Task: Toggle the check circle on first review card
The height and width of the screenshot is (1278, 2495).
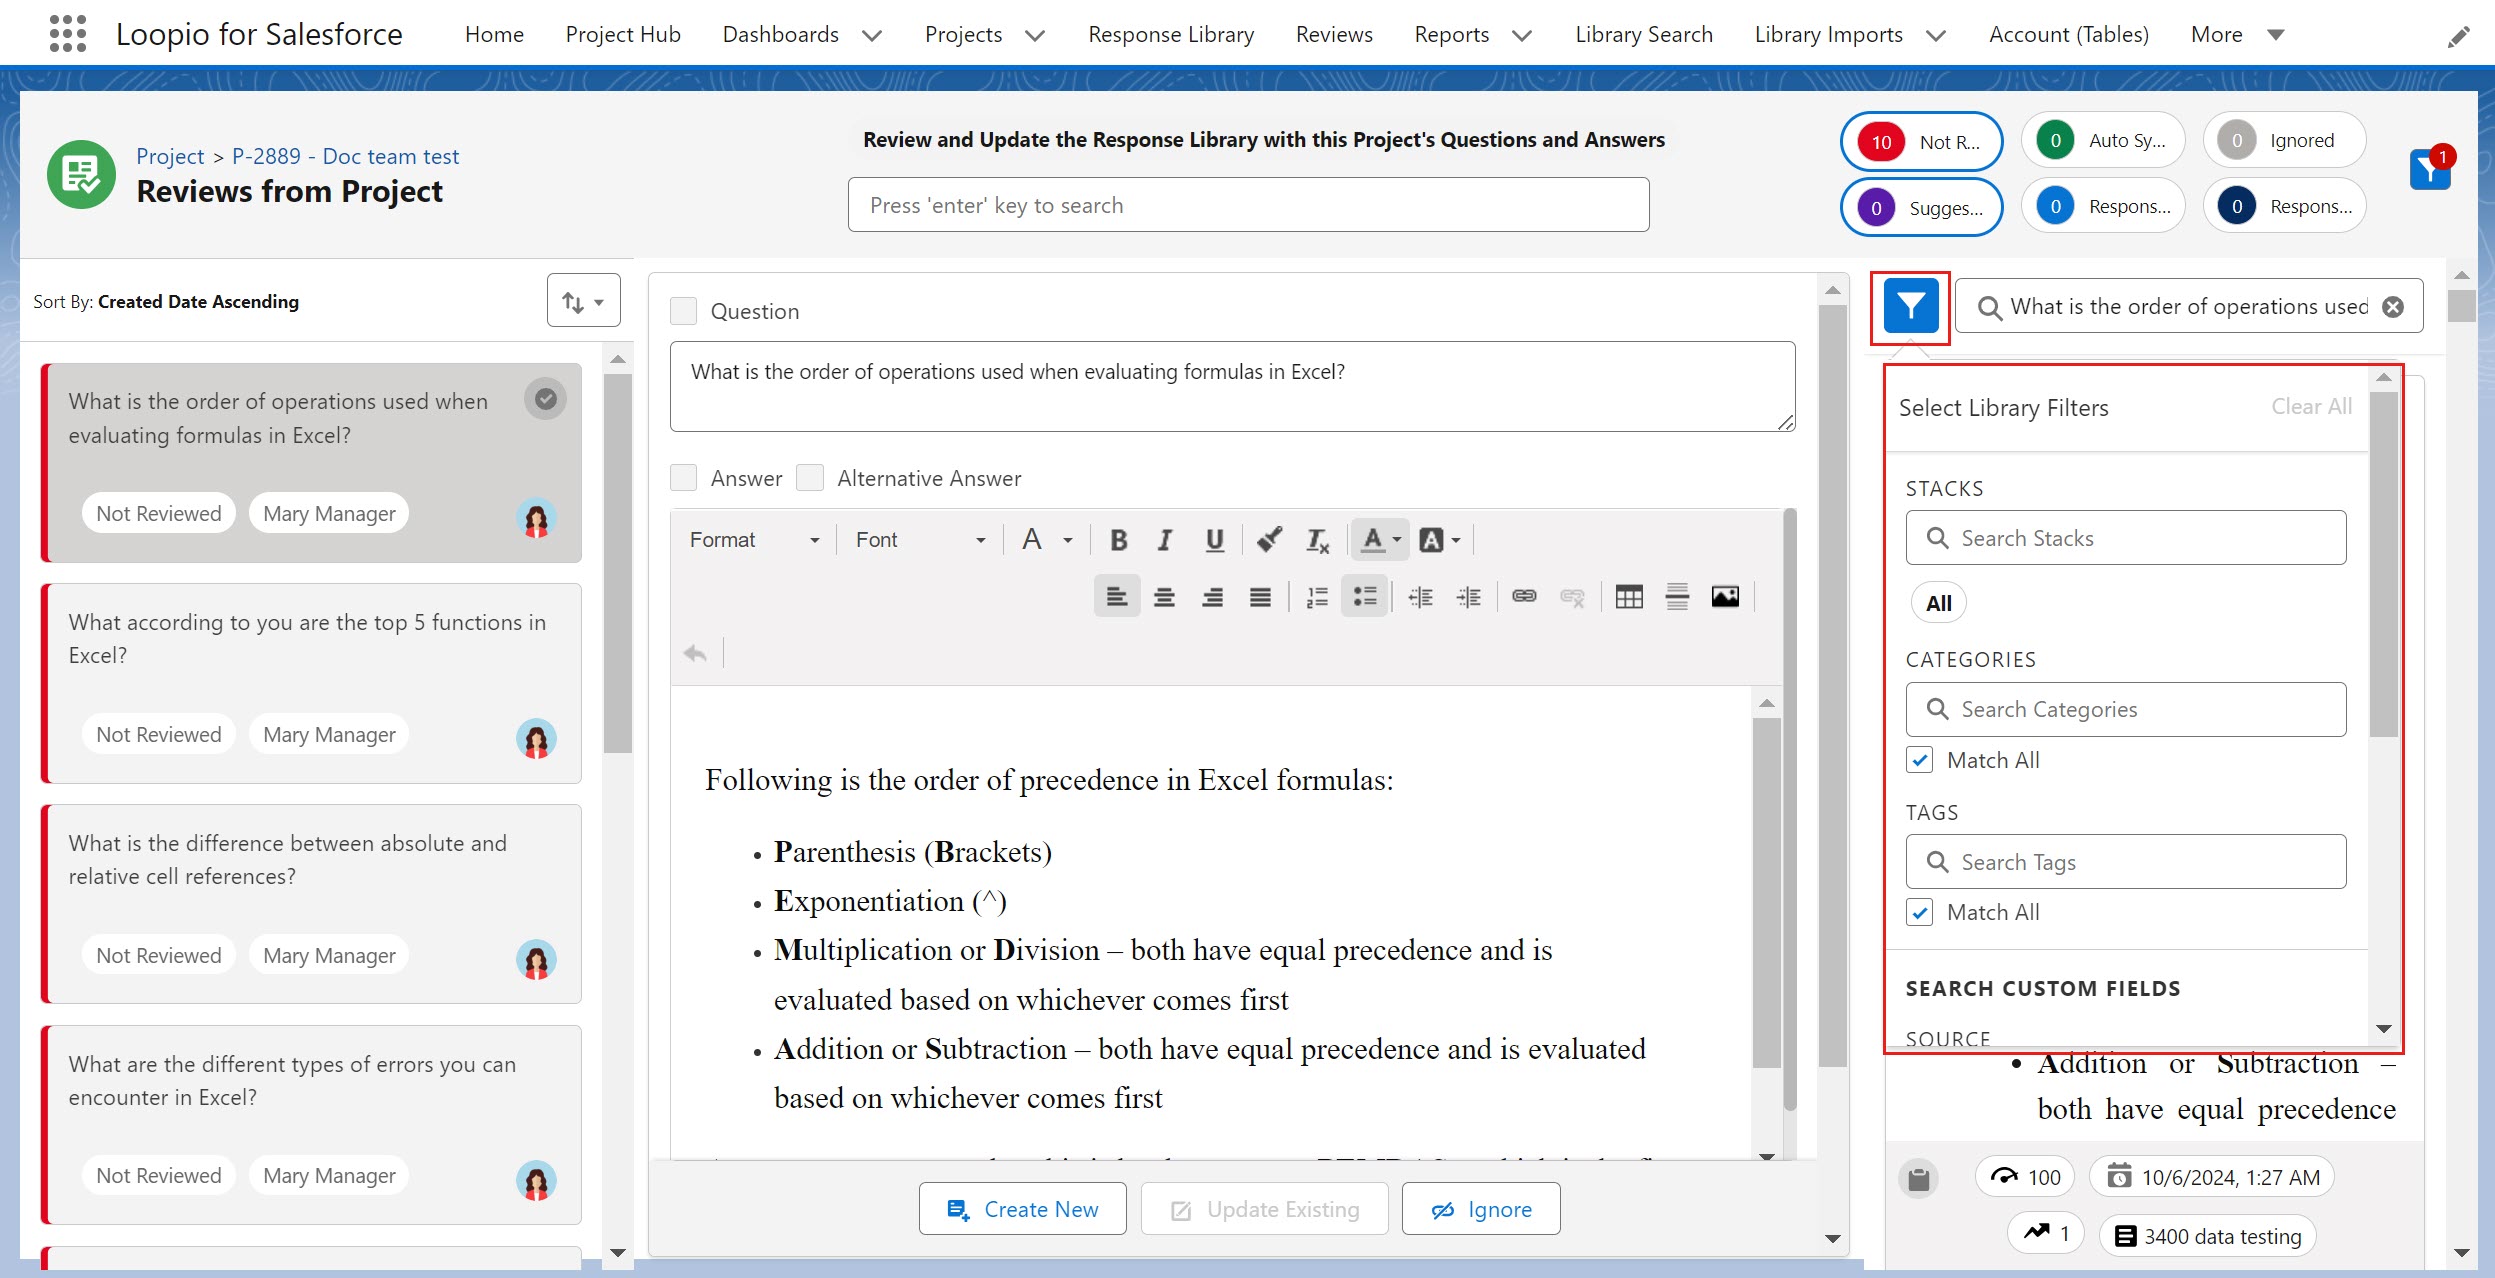Action: pyautogui.click(x=545, y=399)
